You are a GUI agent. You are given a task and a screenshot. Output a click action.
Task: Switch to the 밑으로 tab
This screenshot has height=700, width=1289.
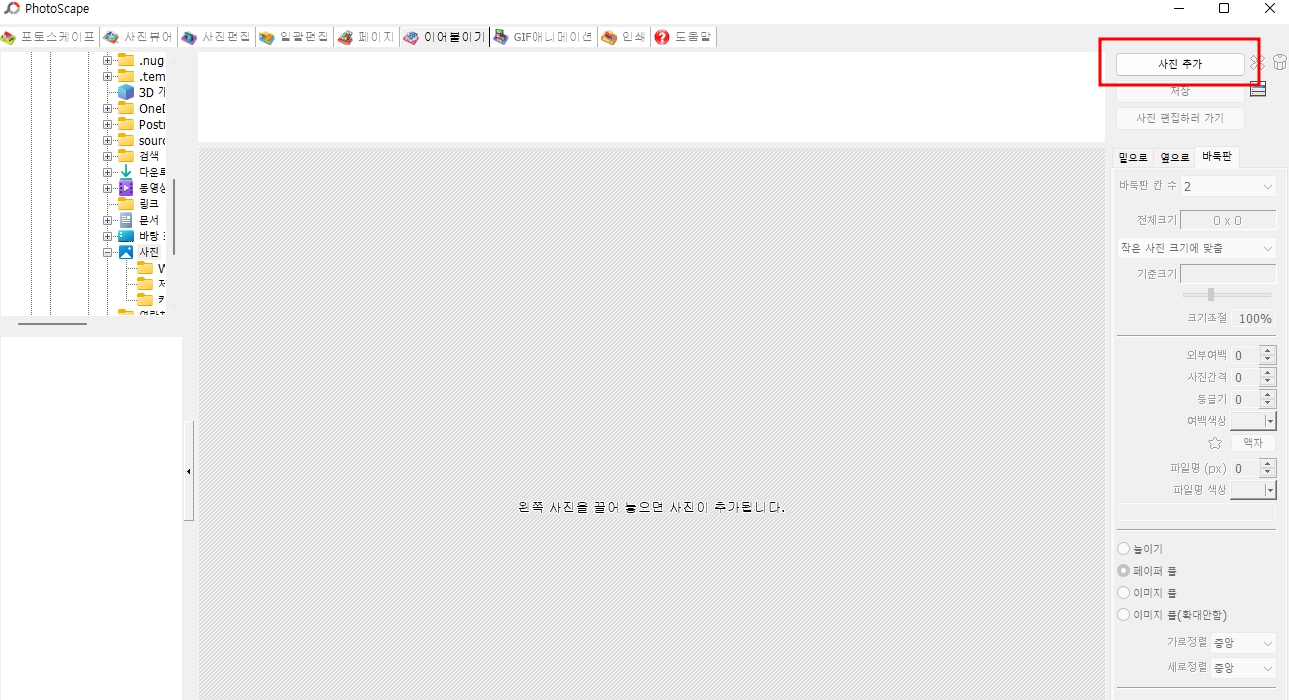(1134, 157)
